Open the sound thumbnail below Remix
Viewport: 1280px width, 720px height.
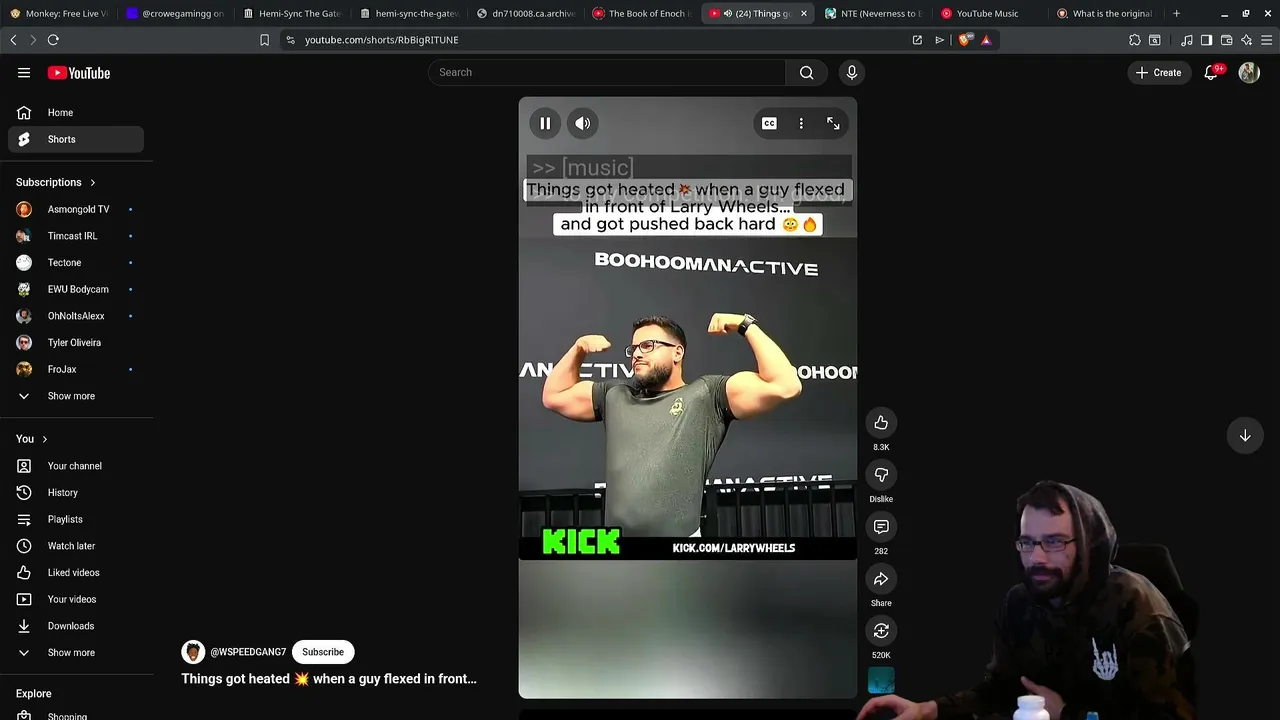tap(881, 681)
